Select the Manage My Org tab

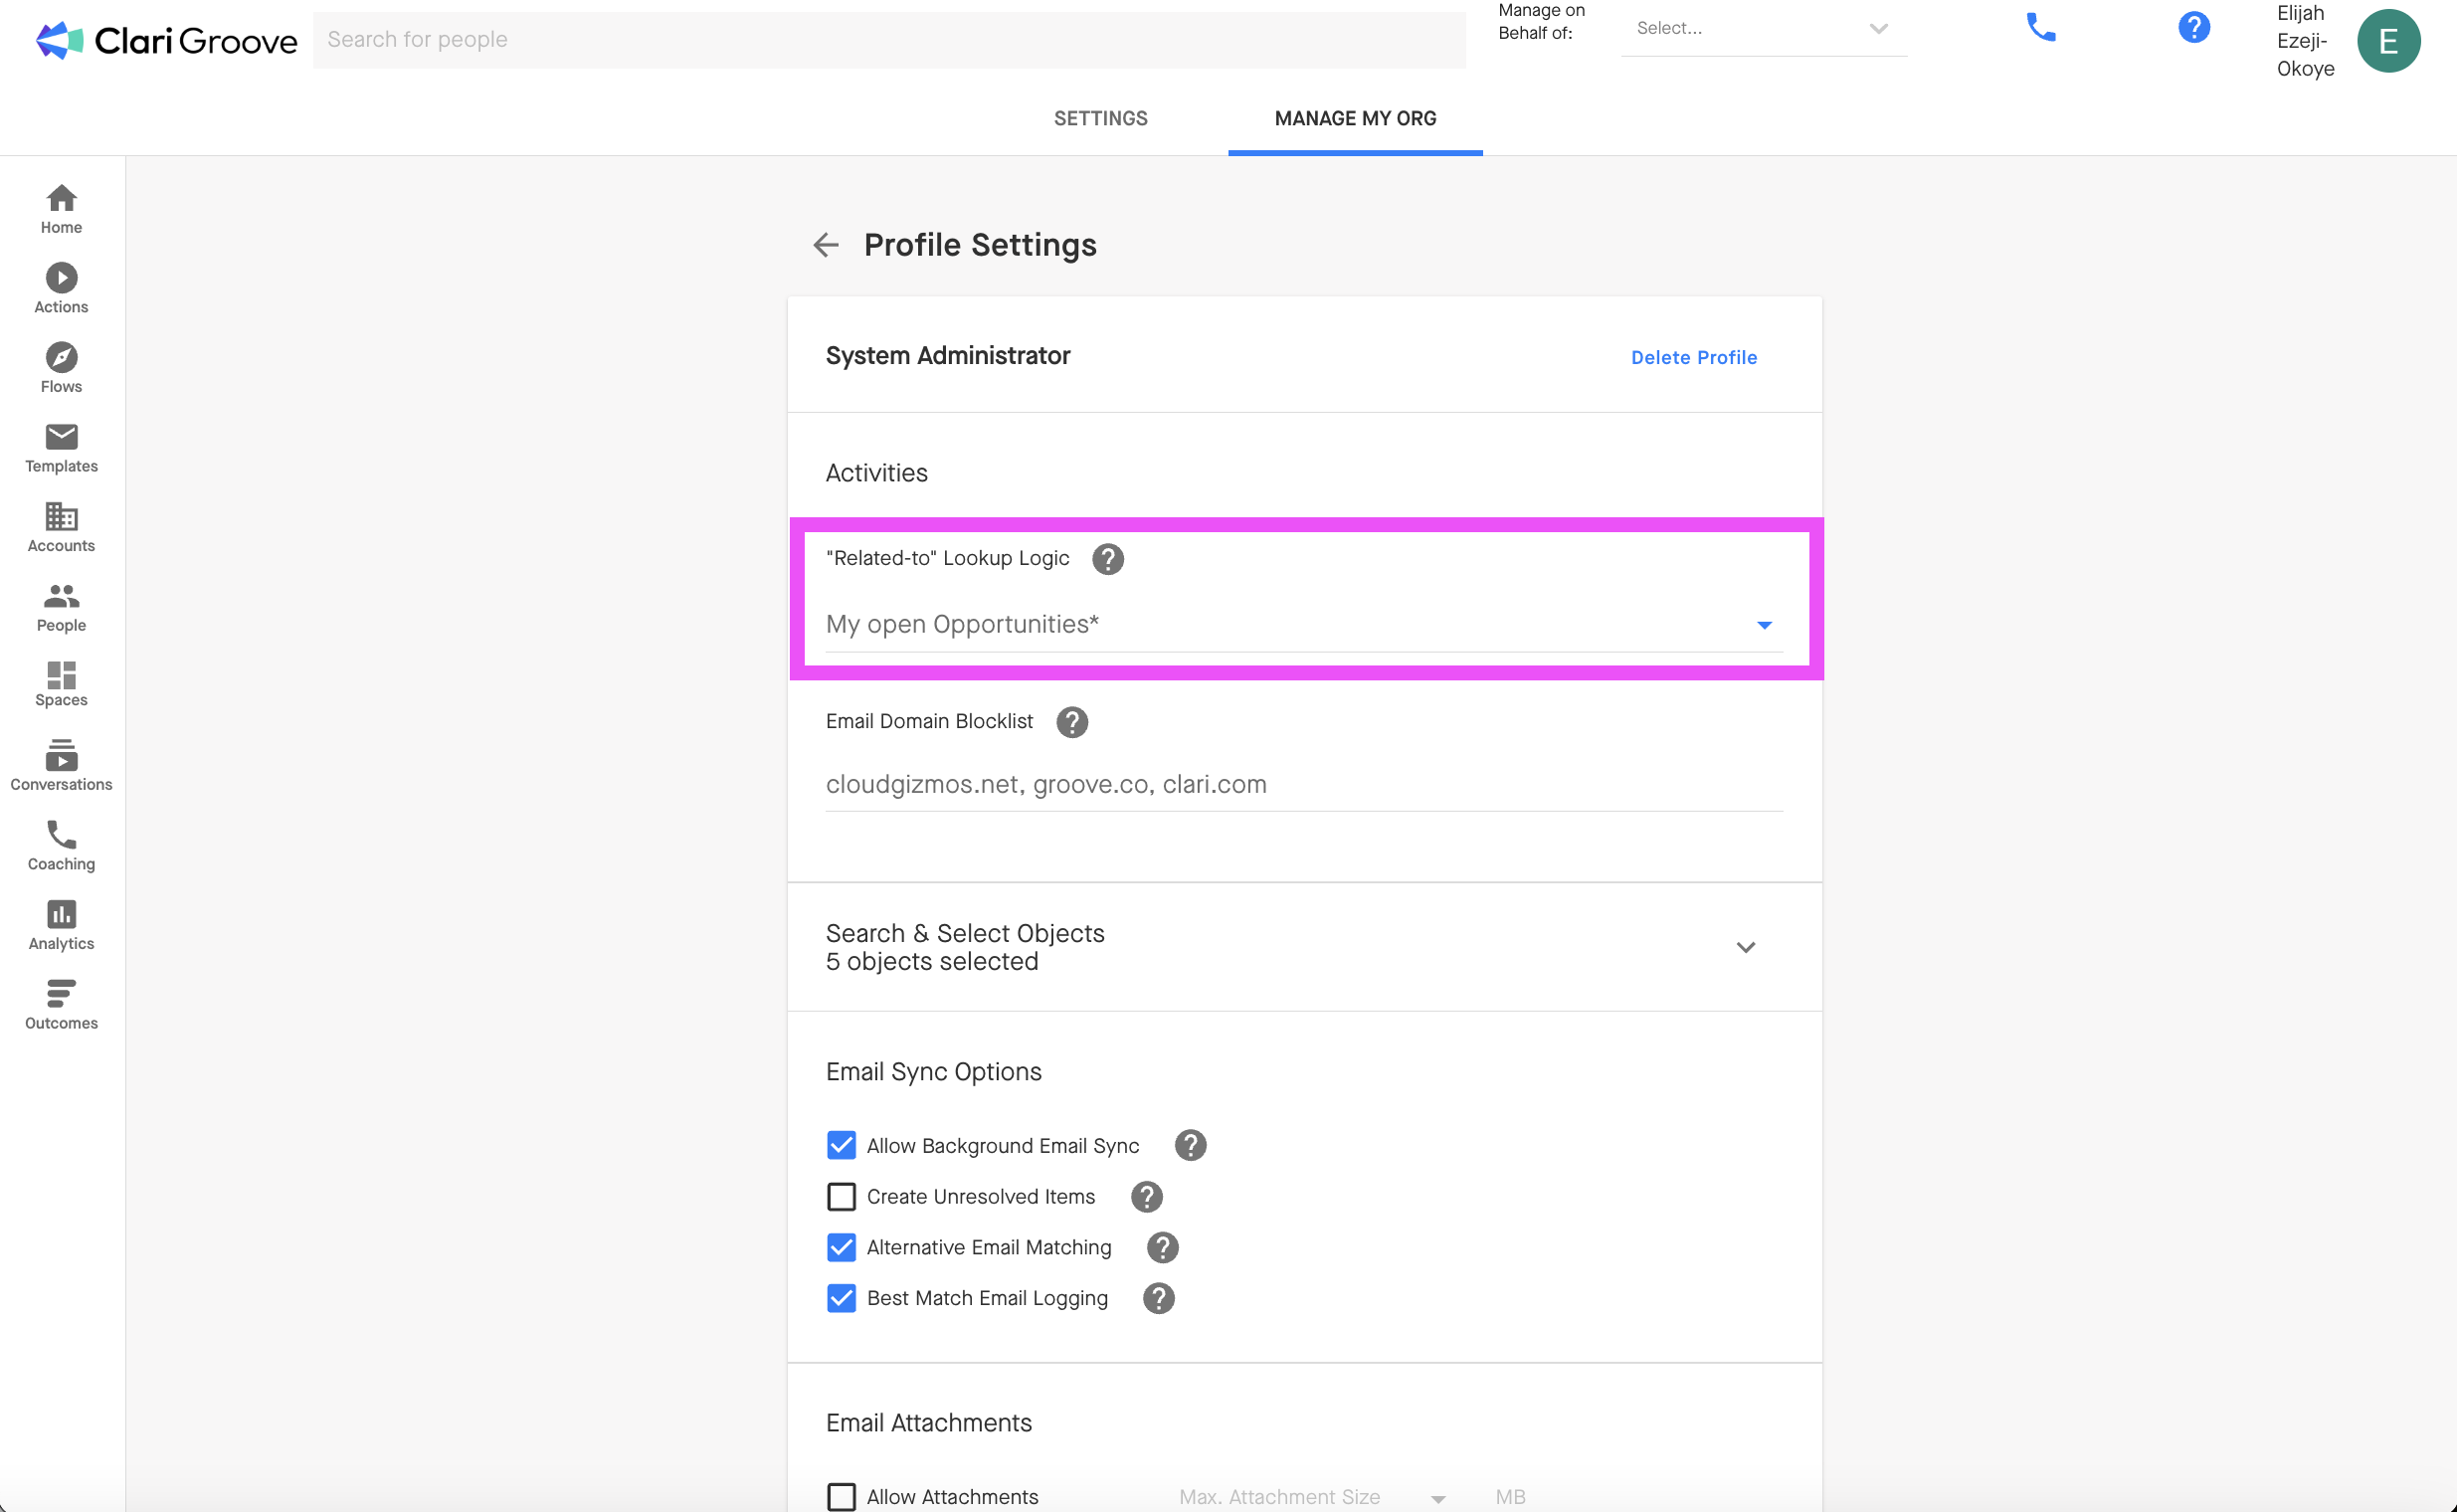click(1355, 119)
